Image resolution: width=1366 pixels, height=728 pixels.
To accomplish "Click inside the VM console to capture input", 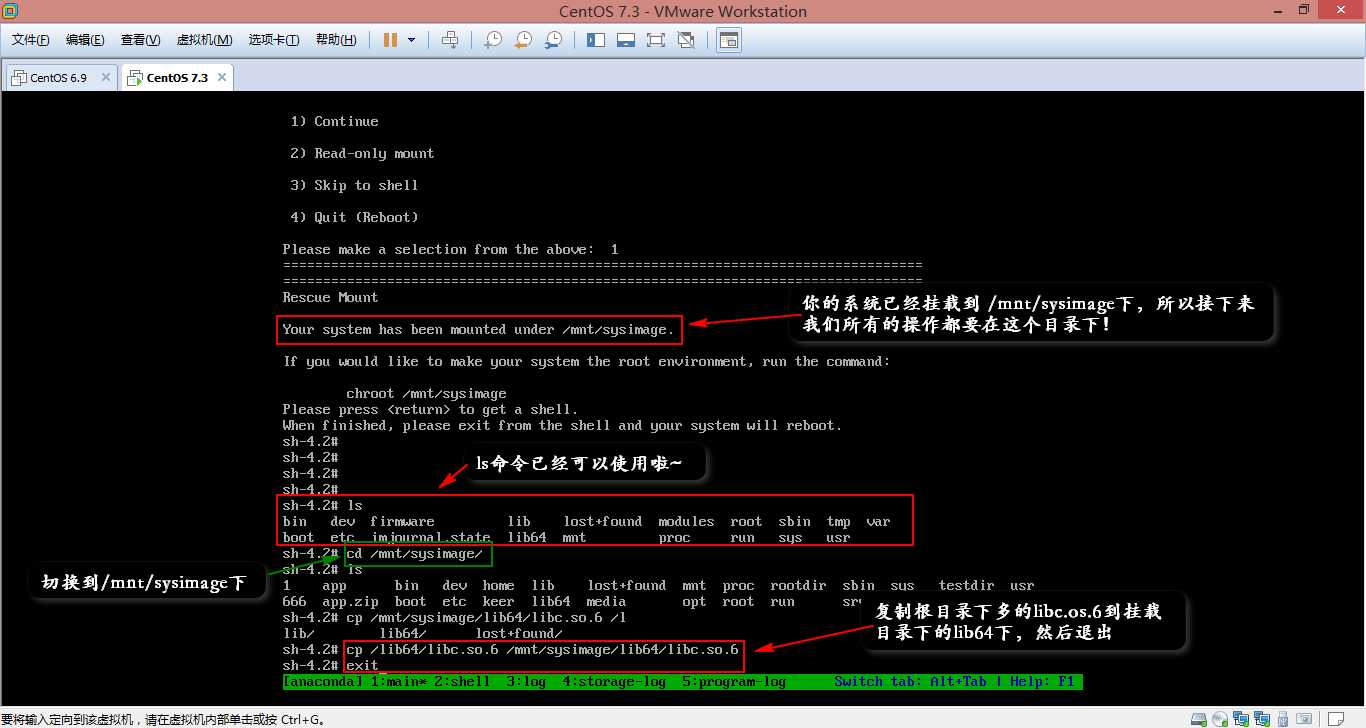I will coord(682,400).
